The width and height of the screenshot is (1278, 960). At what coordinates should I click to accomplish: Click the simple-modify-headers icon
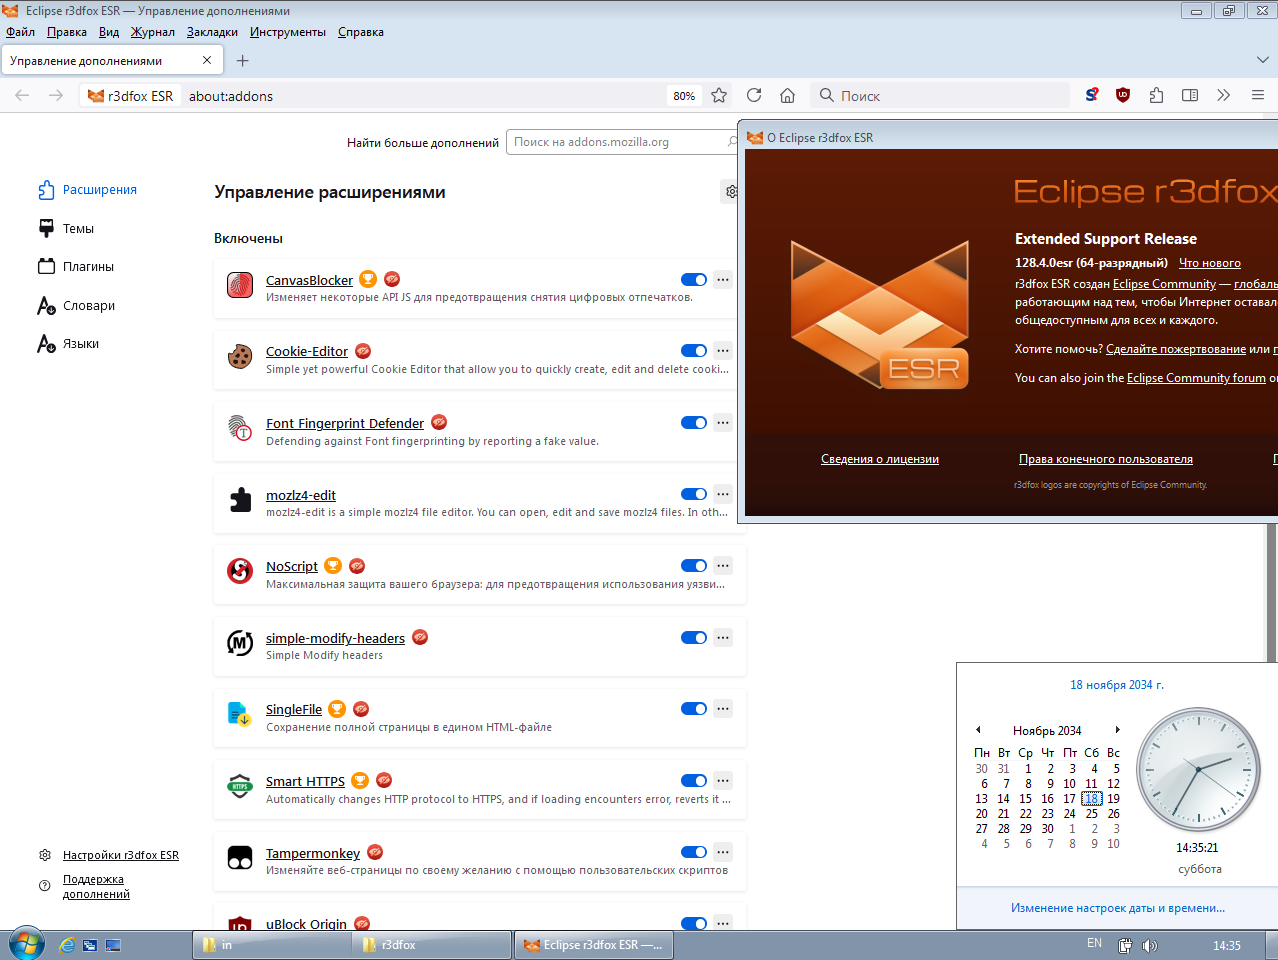[240, 643]
